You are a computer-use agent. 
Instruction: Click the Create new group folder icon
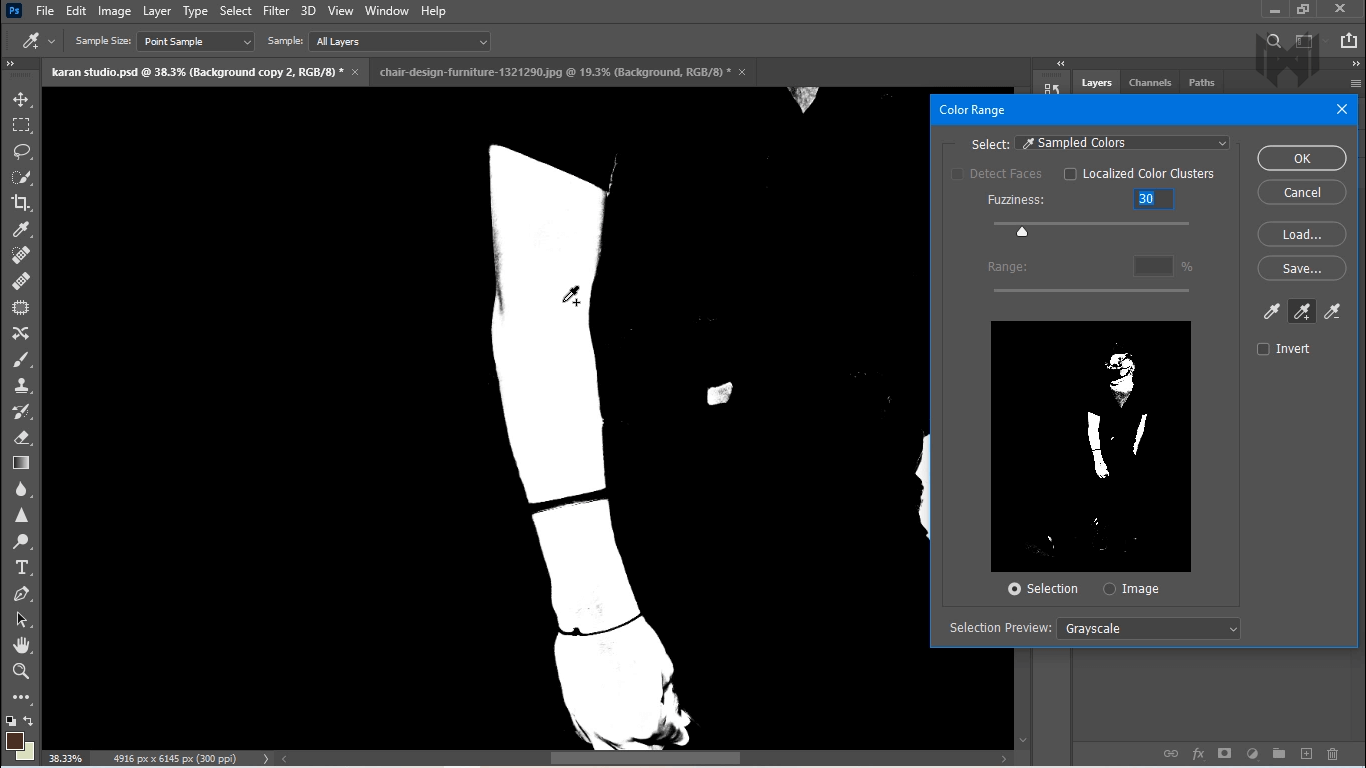pyautogui.click(x=1279, y=754)
